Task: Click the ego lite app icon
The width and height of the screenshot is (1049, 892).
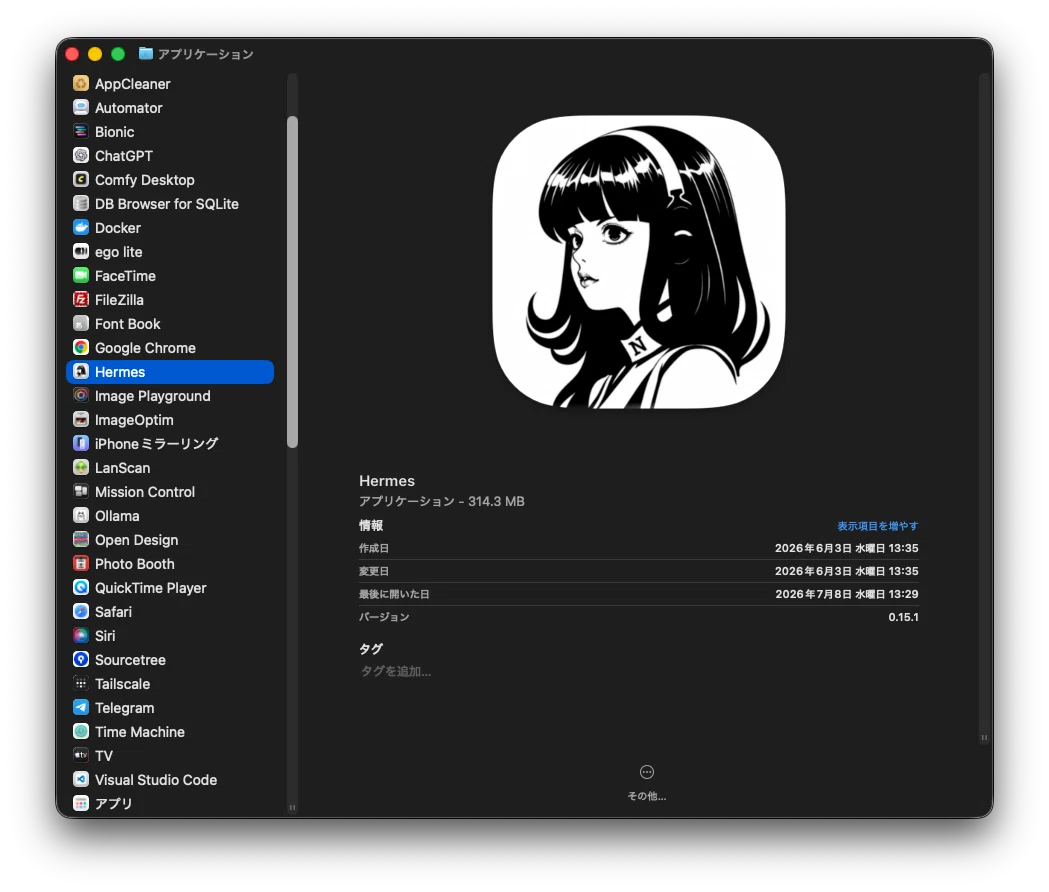Action: [81, 252]
